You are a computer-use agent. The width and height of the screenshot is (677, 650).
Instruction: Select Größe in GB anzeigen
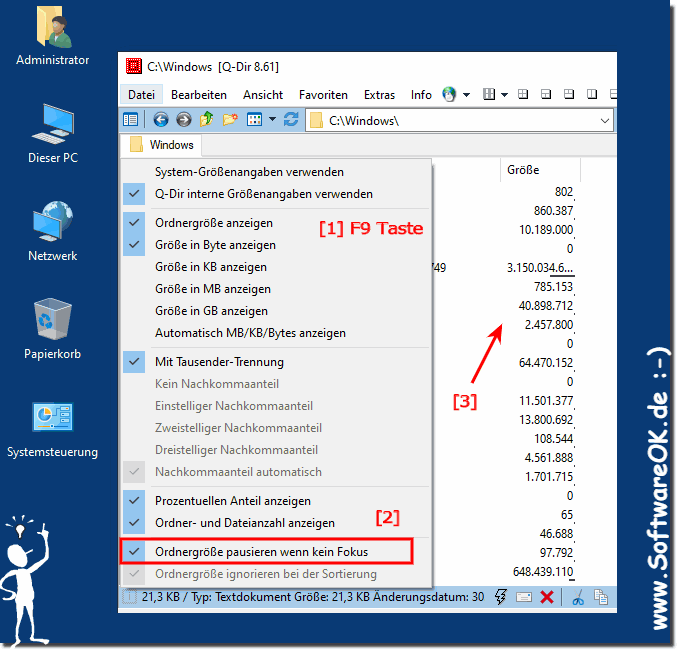click(x=276, y=311)
